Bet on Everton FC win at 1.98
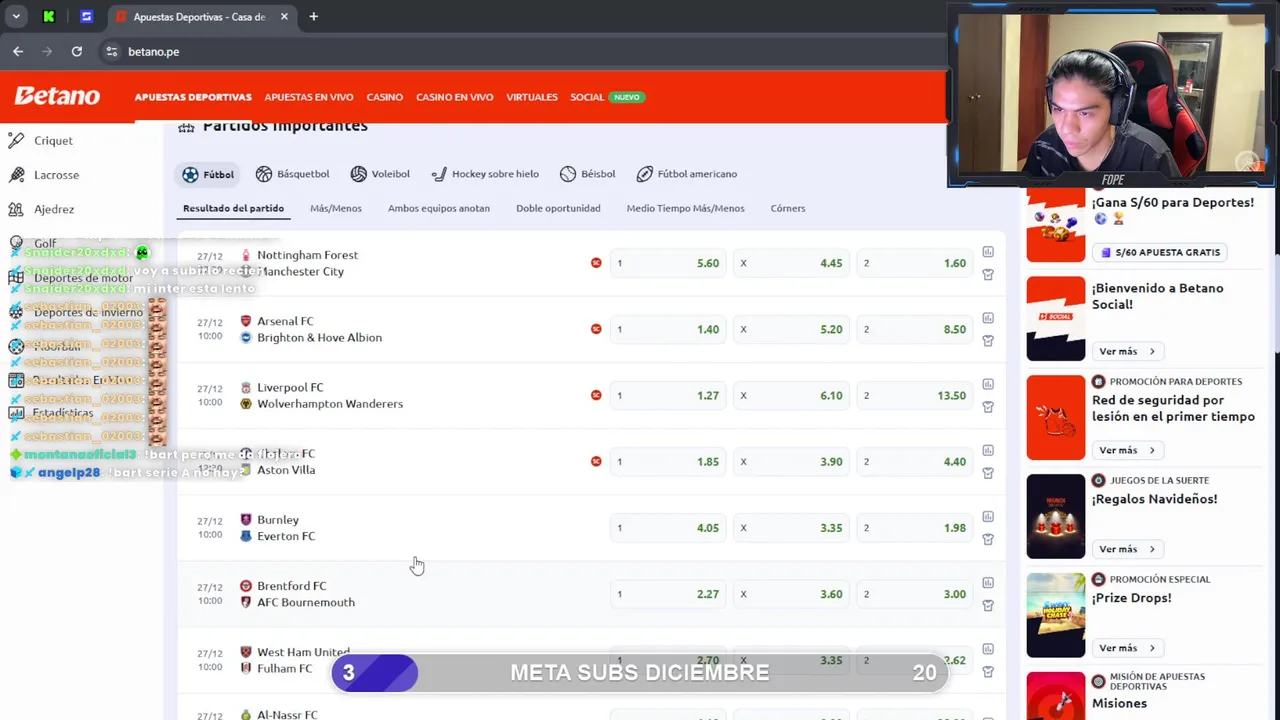 click(915, 528)
